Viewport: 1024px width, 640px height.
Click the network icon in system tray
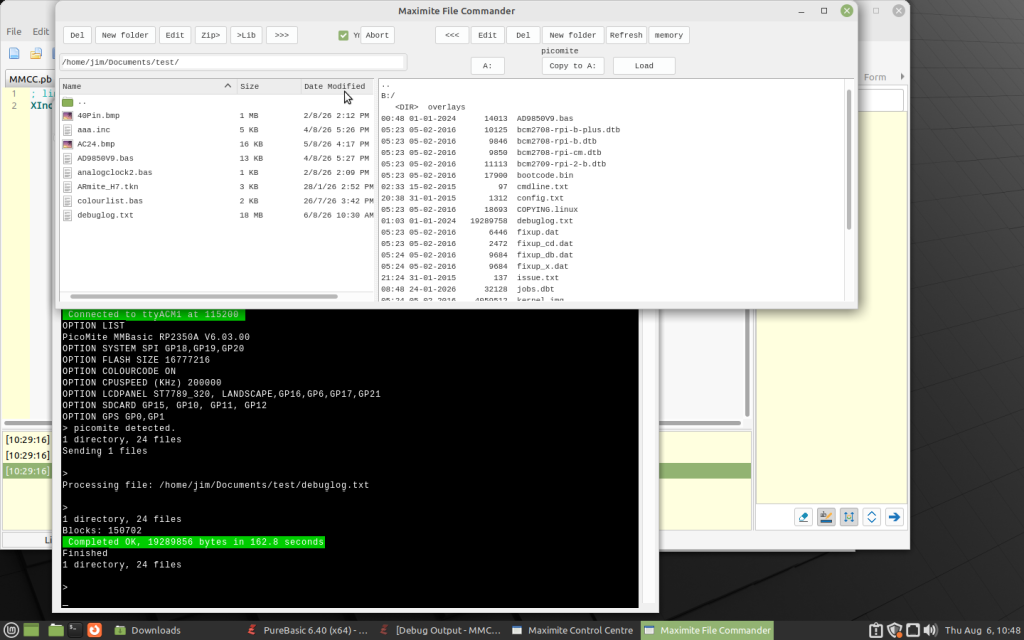(x=912, y=630)
